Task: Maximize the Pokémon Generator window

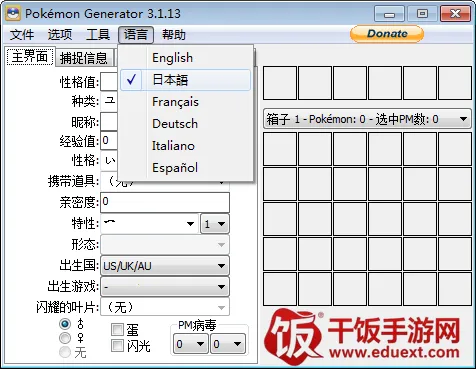Action: [x=422, y=14]
